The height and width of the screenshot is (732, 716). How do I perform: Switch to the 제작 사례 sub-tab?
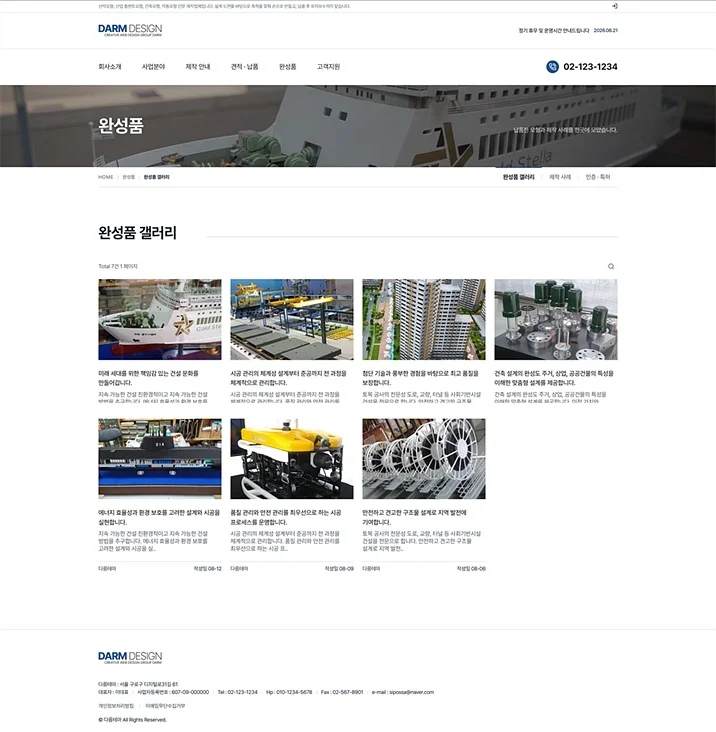tap(560, 177)
